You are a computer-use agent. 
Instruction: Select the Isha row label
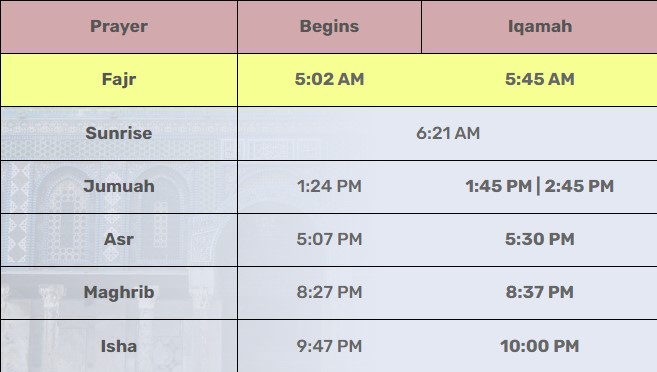coord(119,346)
